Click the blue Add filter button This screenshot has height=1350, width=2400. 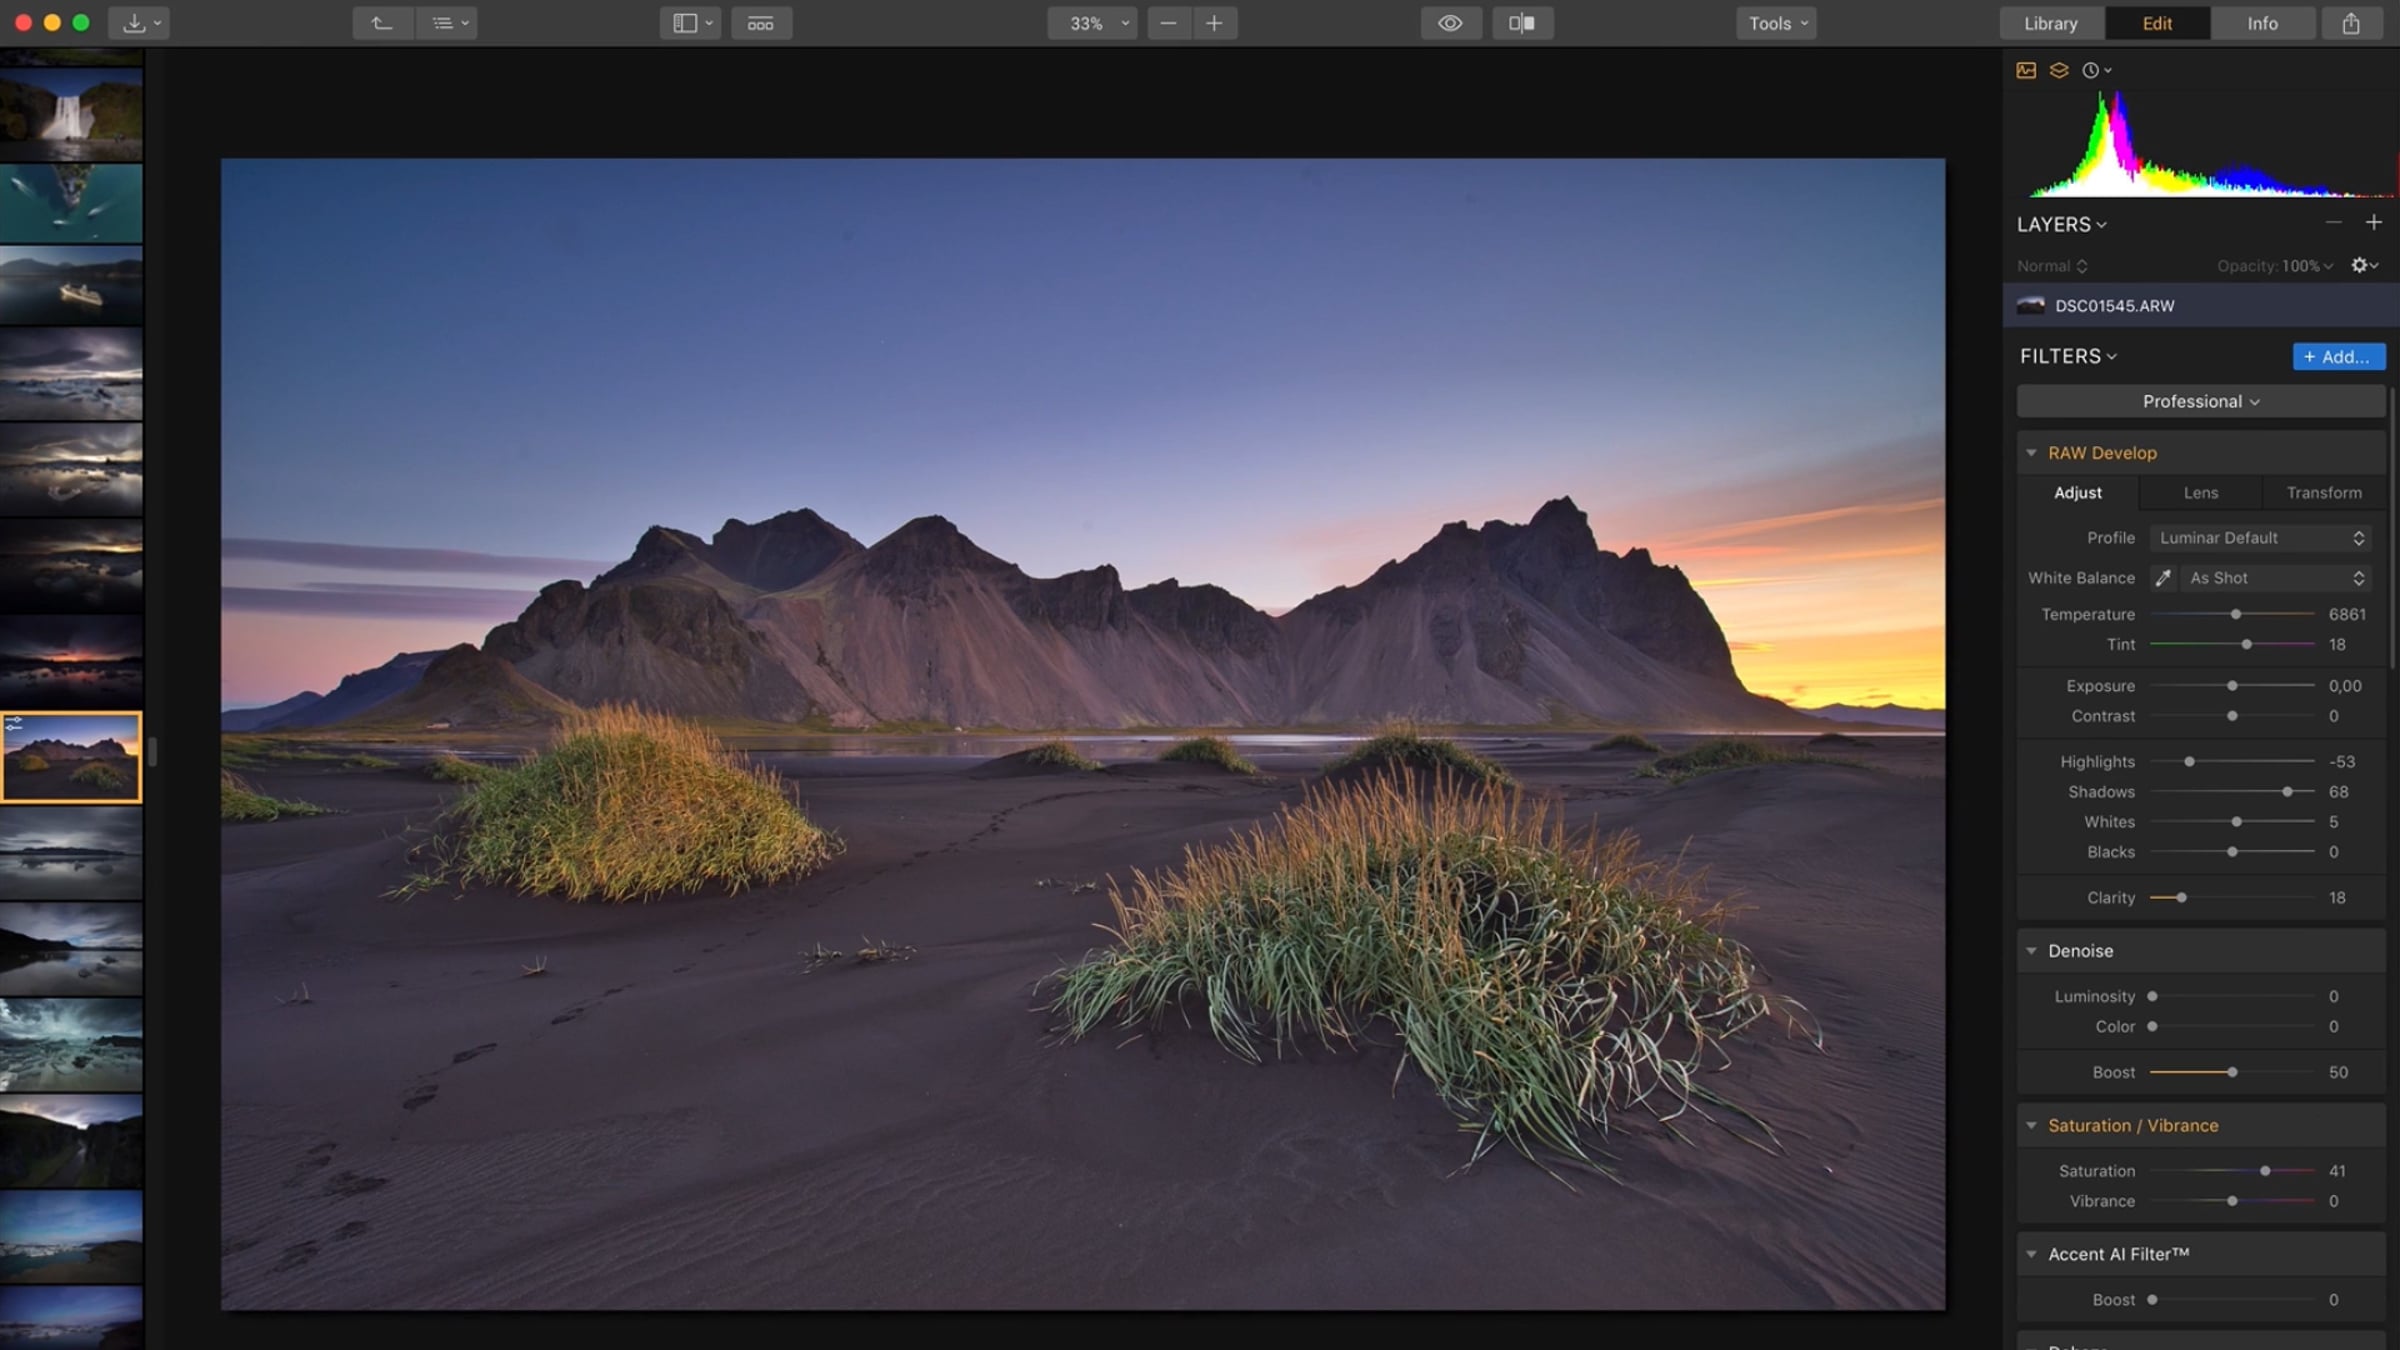[x=2338, y=357]
